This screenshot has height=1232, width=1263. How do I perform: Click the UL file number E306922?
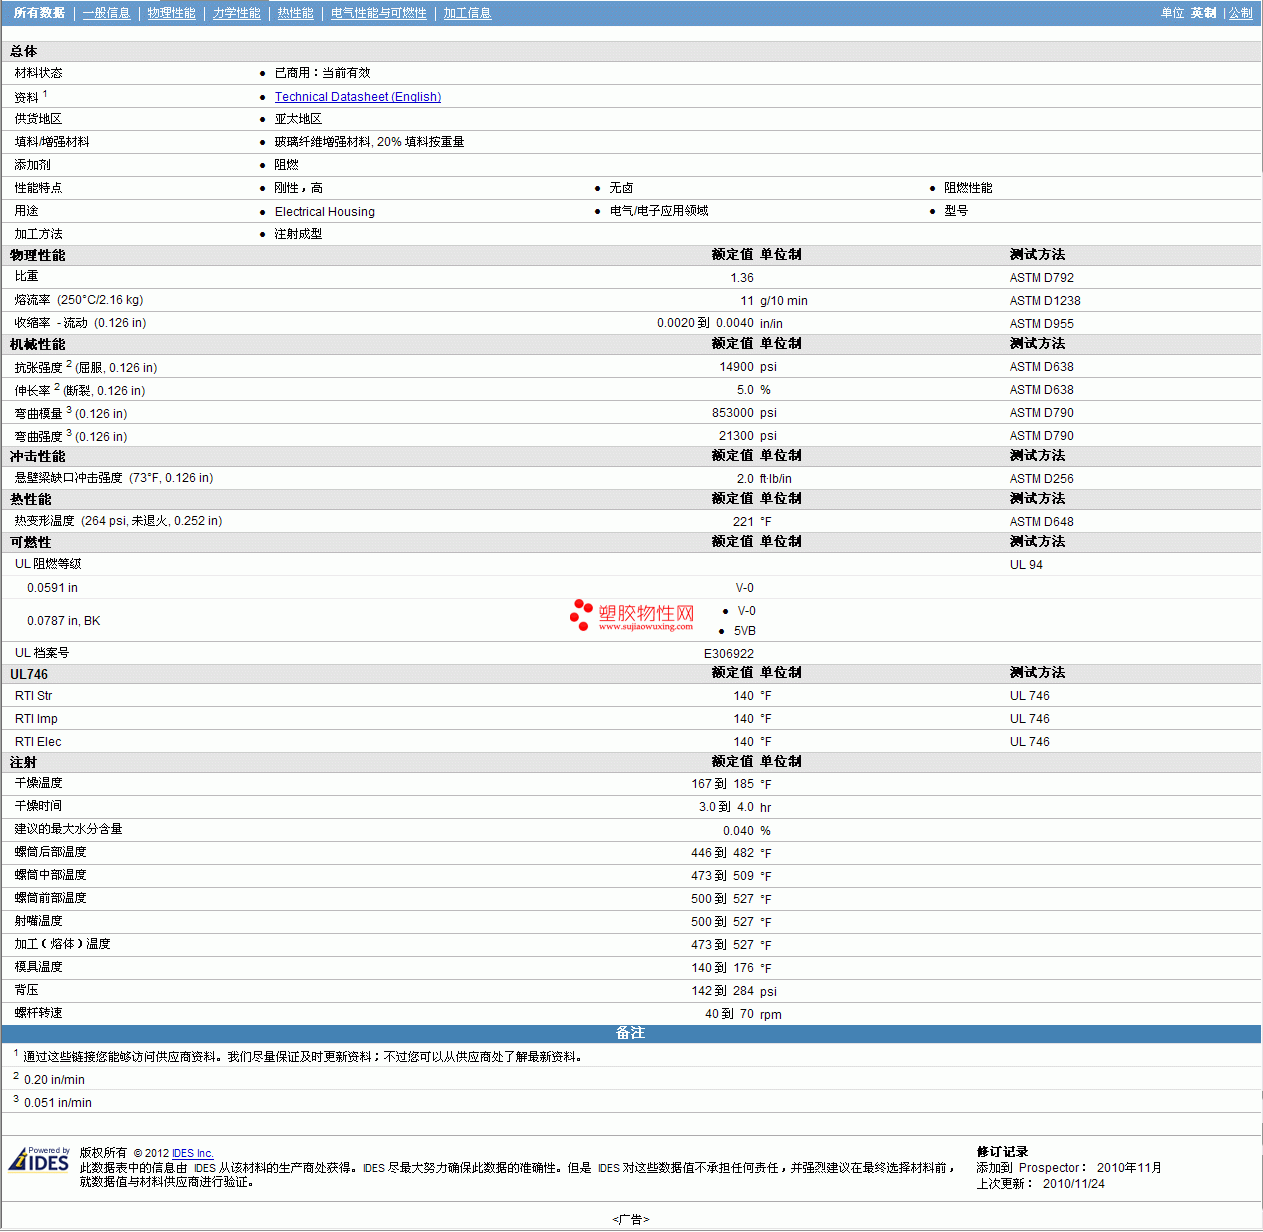pyautogui.click(x=728, y=654)
